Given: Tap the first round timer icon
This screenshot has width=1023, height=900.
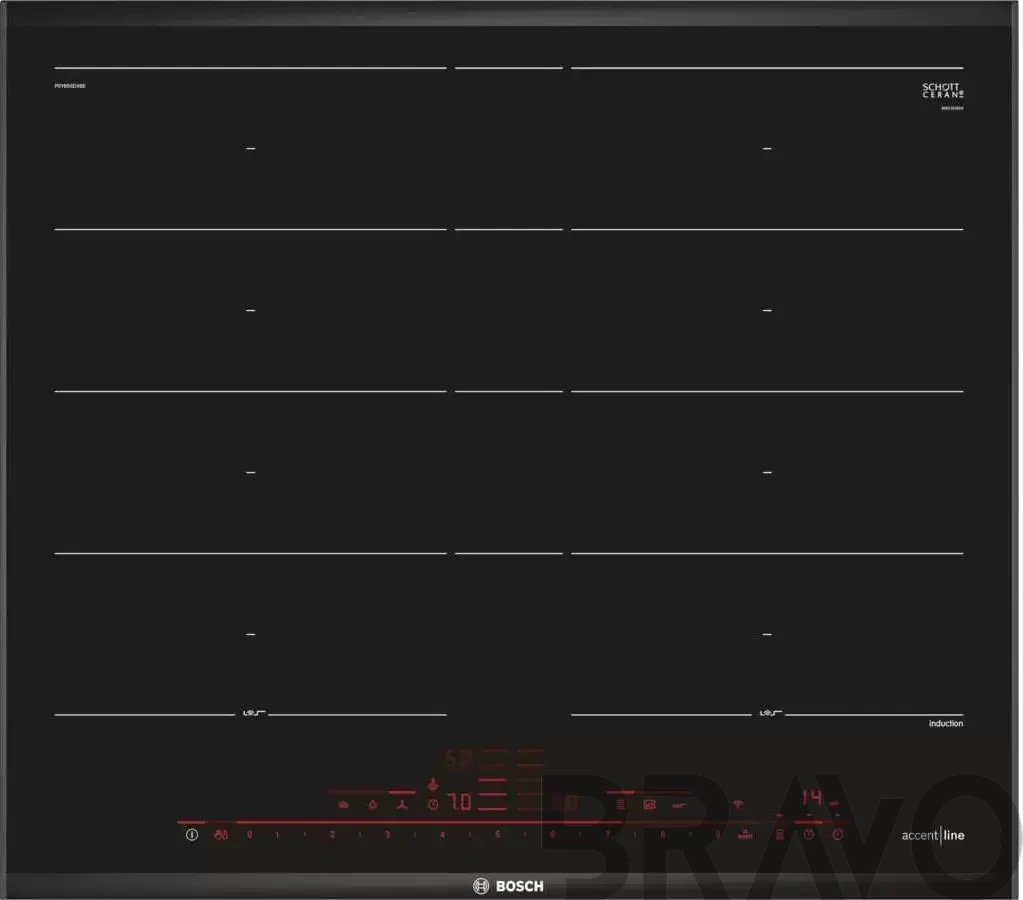Looking at the screenshot, I should tap(809, 835).
